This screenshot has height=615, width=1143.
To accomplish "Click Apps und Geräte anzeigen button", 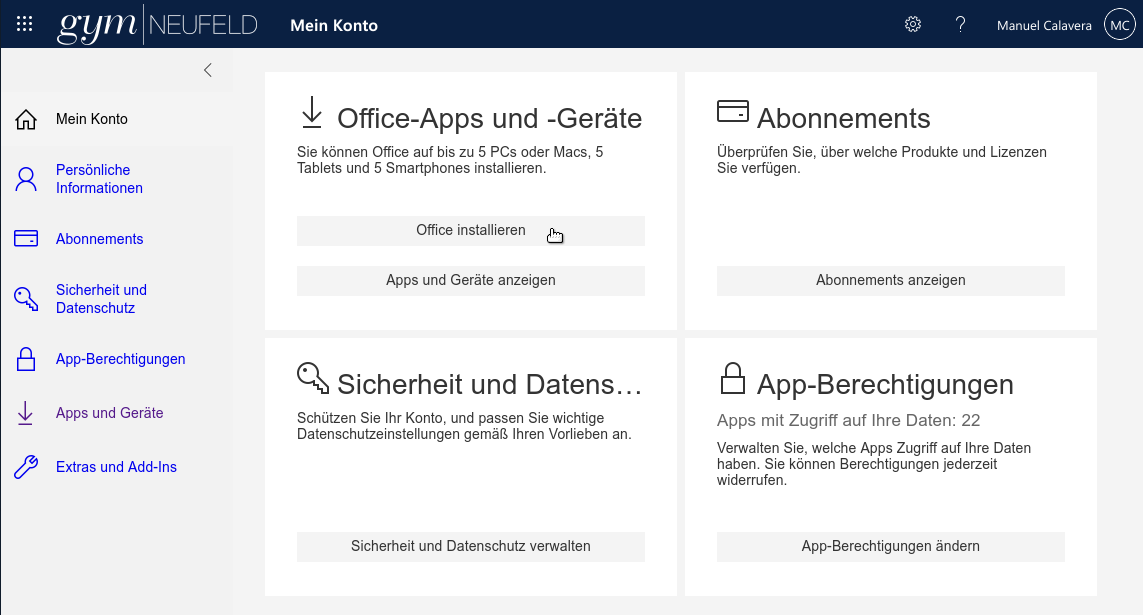I will click(470, 281).
